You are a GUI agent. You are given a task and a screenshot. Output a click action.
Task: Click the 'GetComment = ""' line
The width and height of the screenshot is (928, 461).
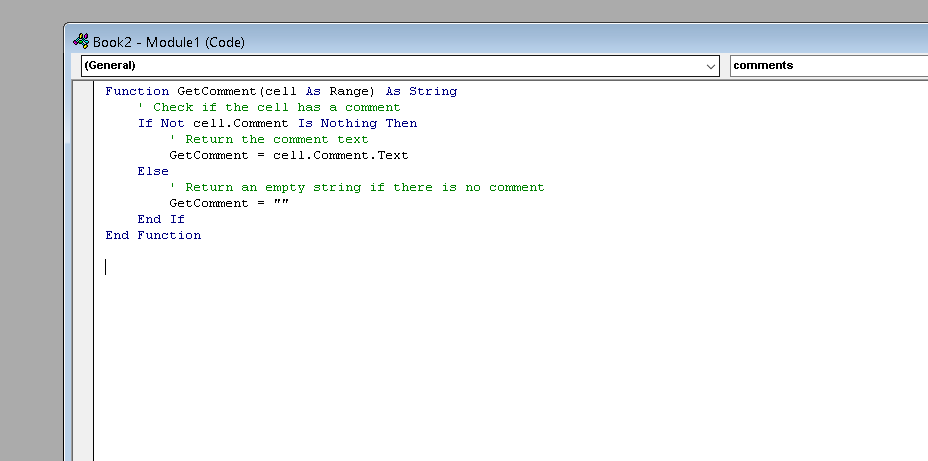[229, 203]
